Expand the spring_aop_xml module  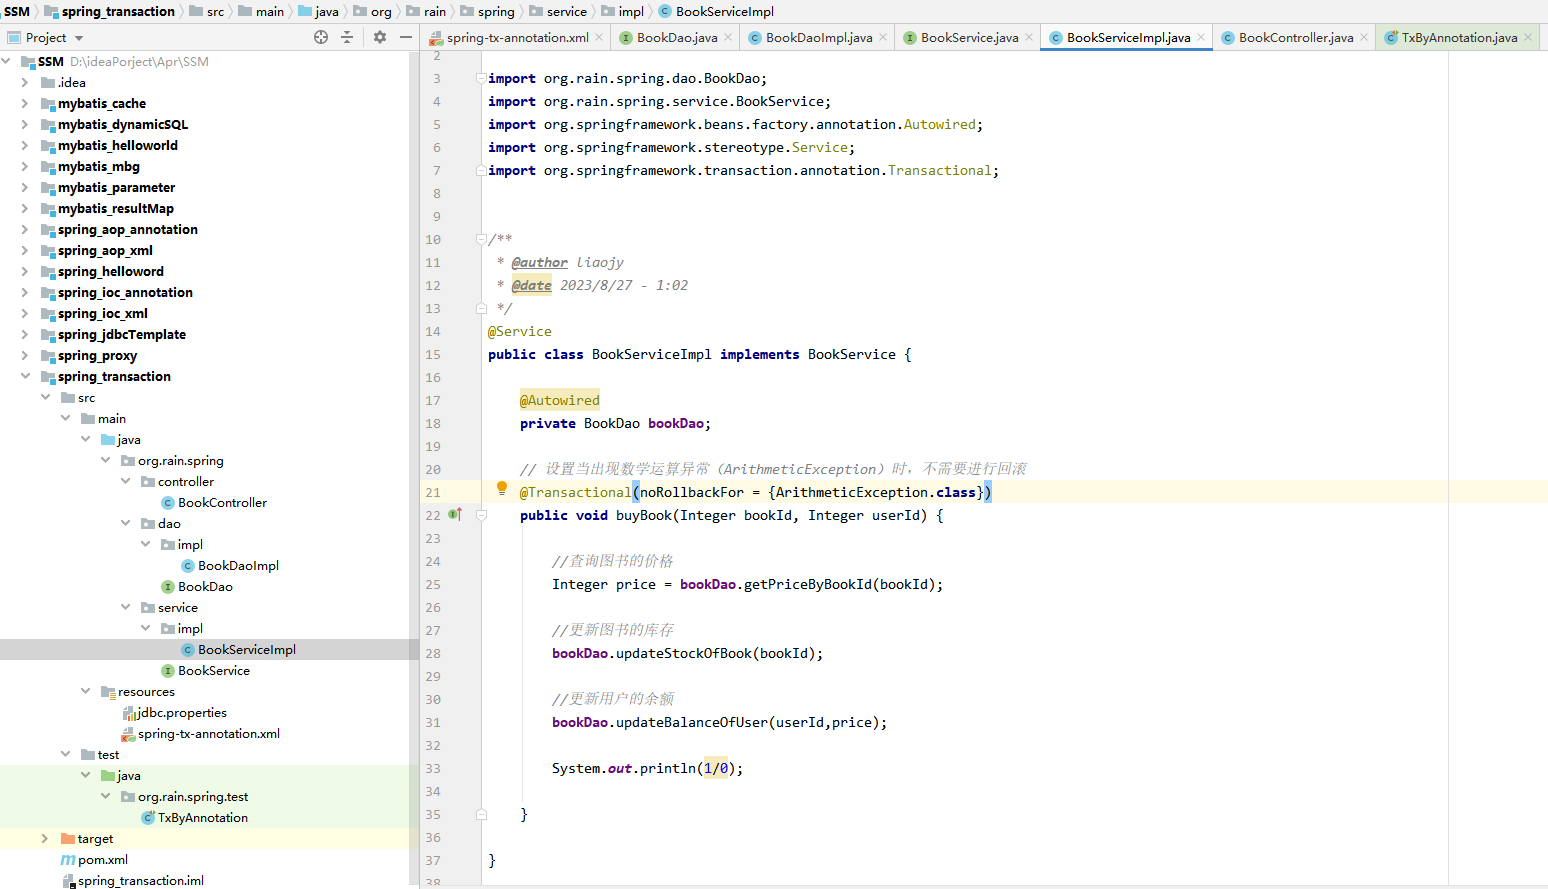click(25, 250)
